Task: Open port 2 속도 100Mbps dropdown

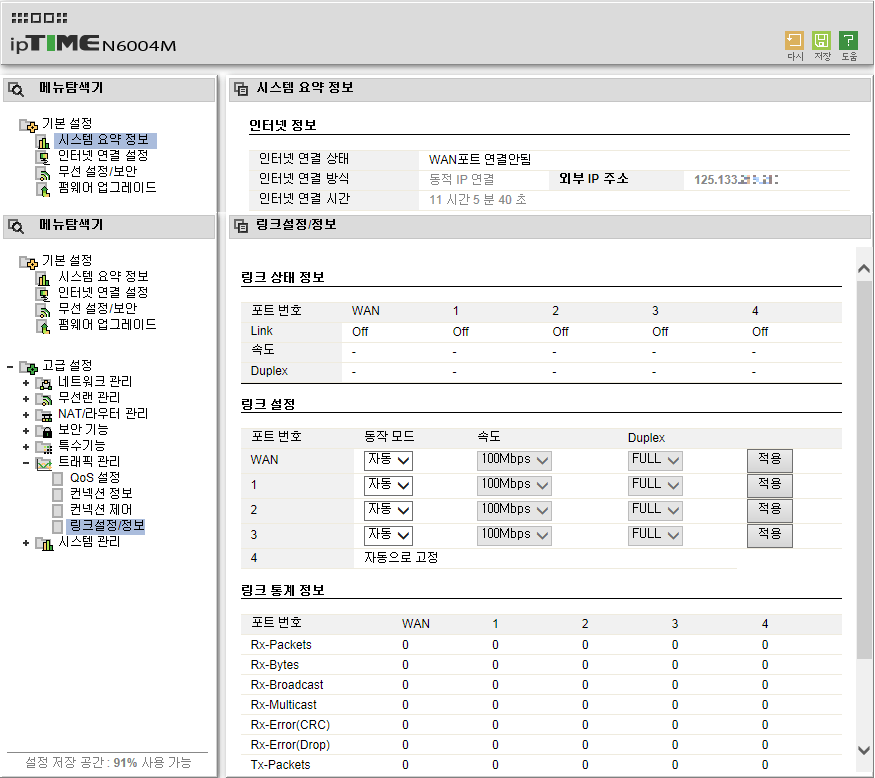Action: coord(514,510)
